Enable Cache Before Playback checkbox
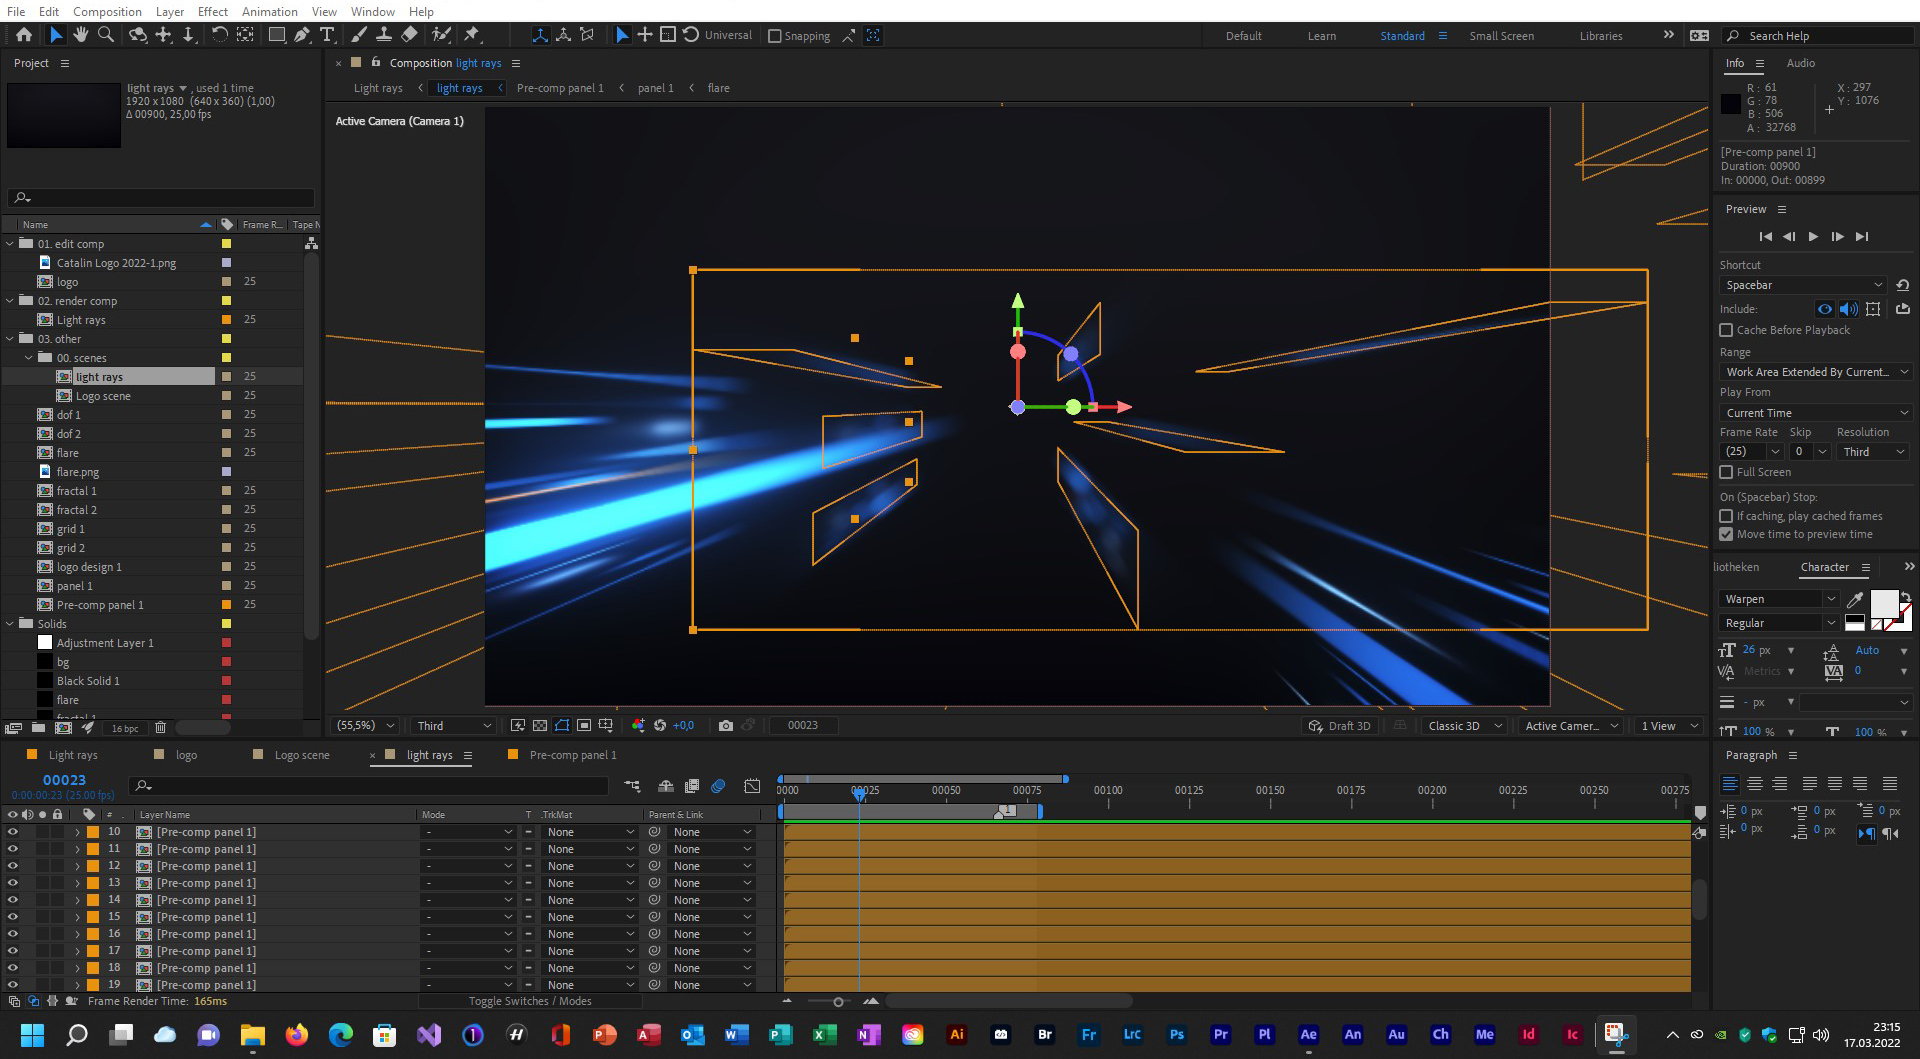This screenshot has width=1920, height=1059. 1726,330
